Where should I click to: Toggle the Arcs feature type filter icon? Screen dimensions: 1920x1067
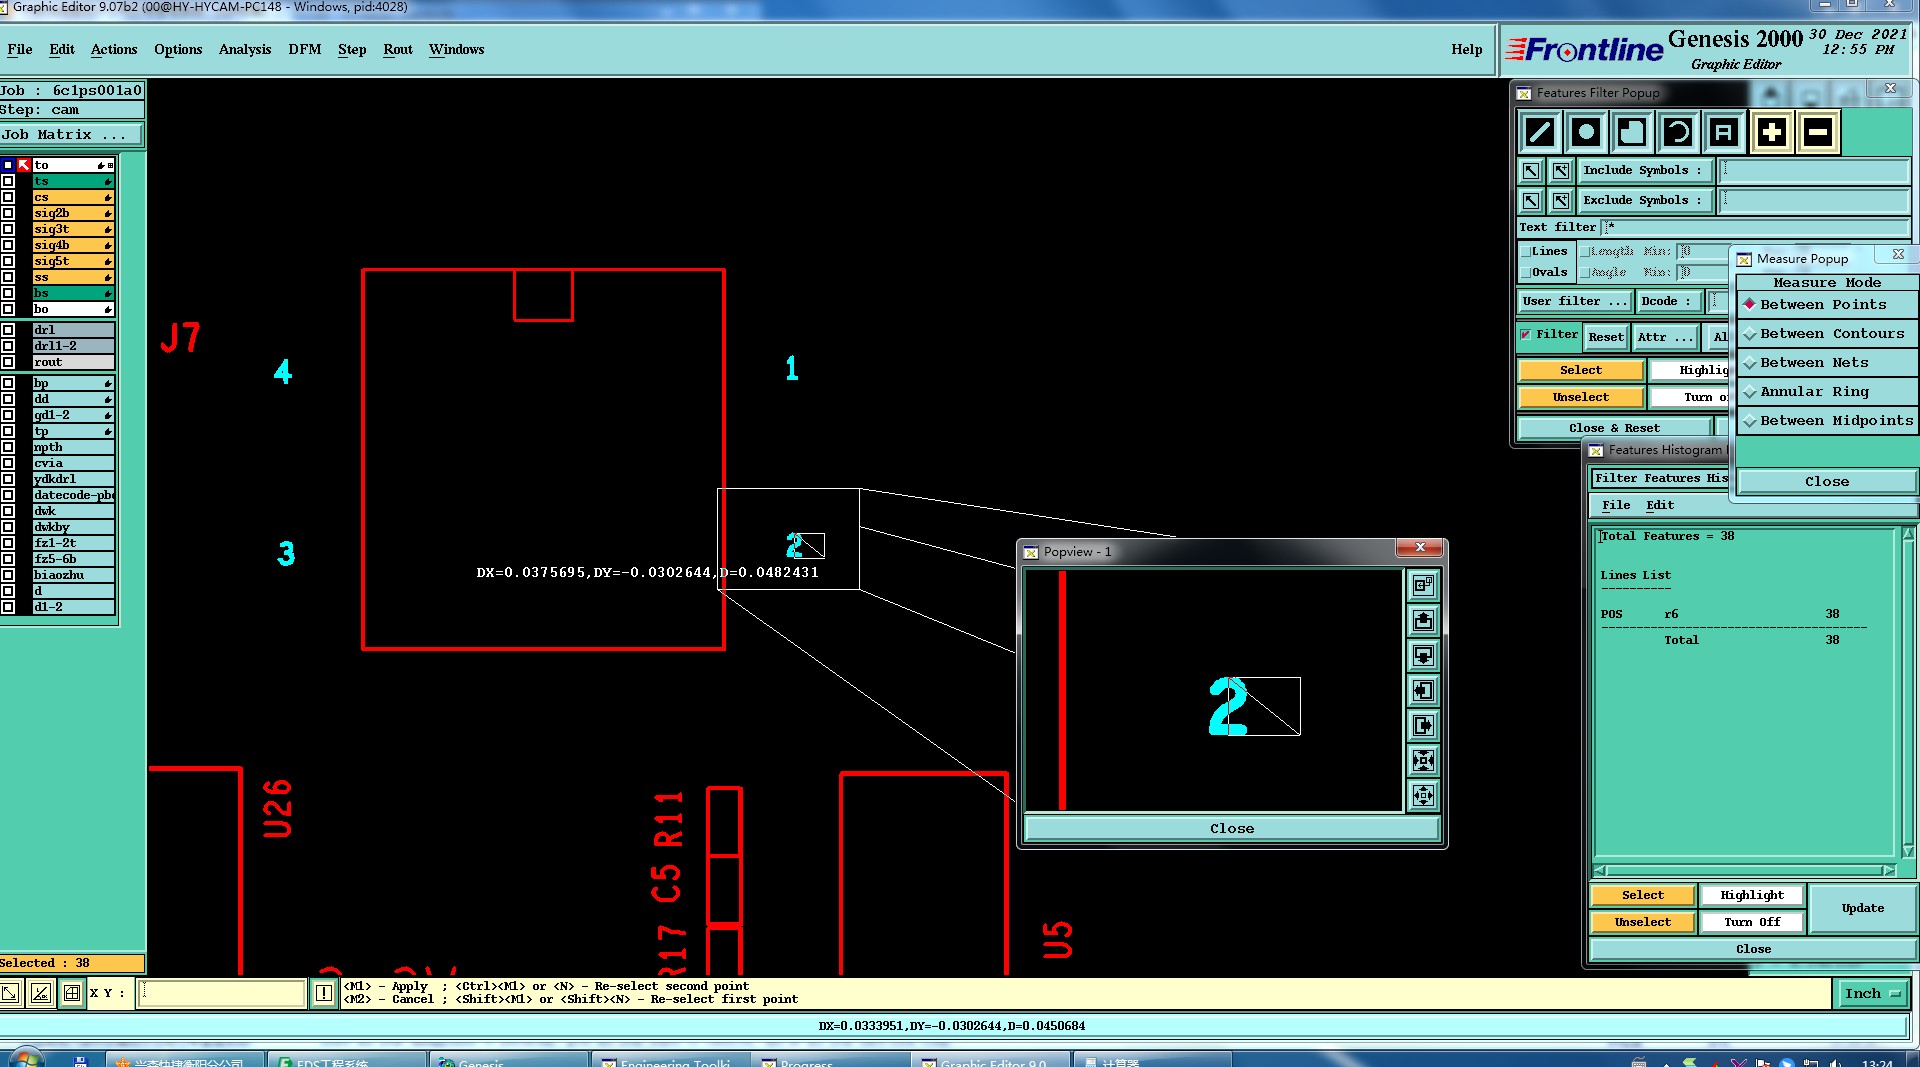[1678, 132]
